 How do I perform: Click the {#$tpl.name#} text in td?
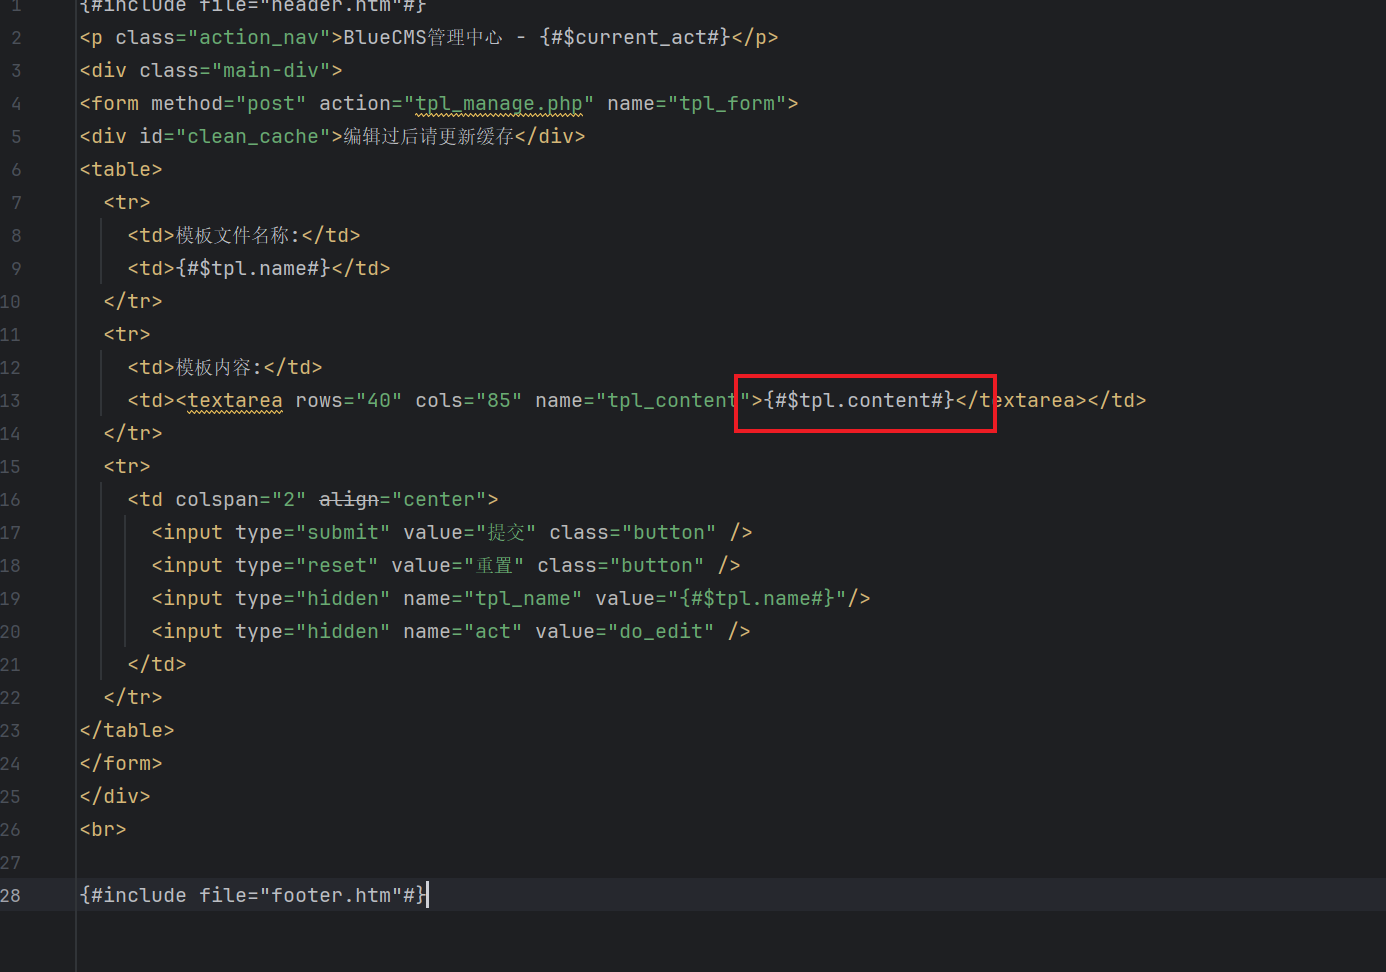pyautogui.click(x=253, y=269)
